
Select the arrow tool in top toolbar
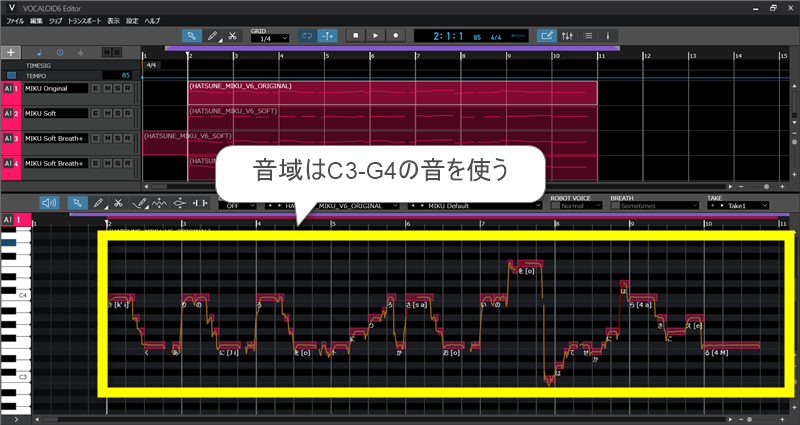192,36
